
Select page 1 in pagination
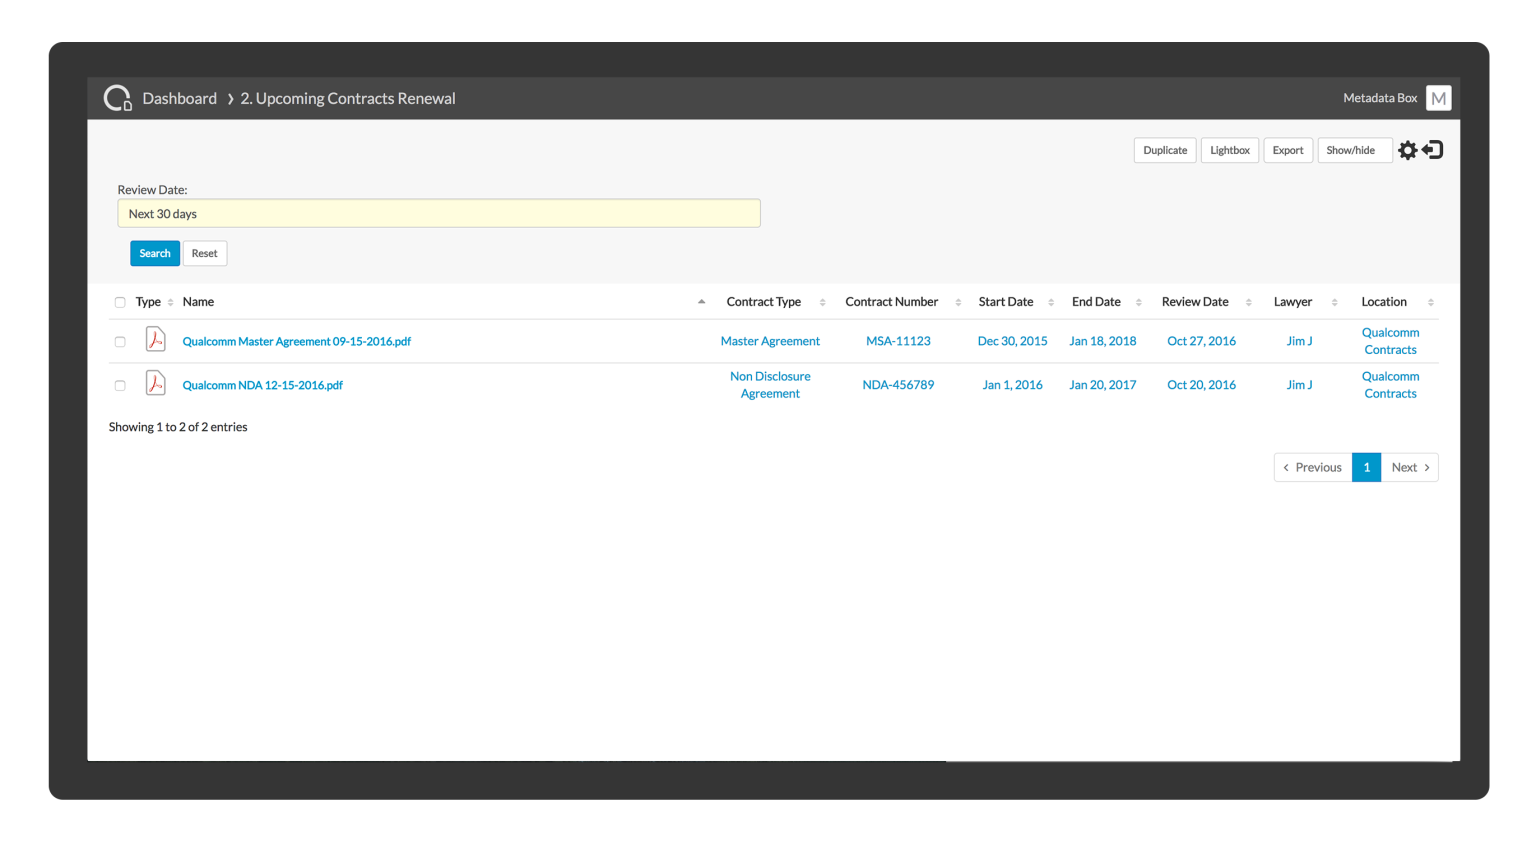coord(1366,467)
